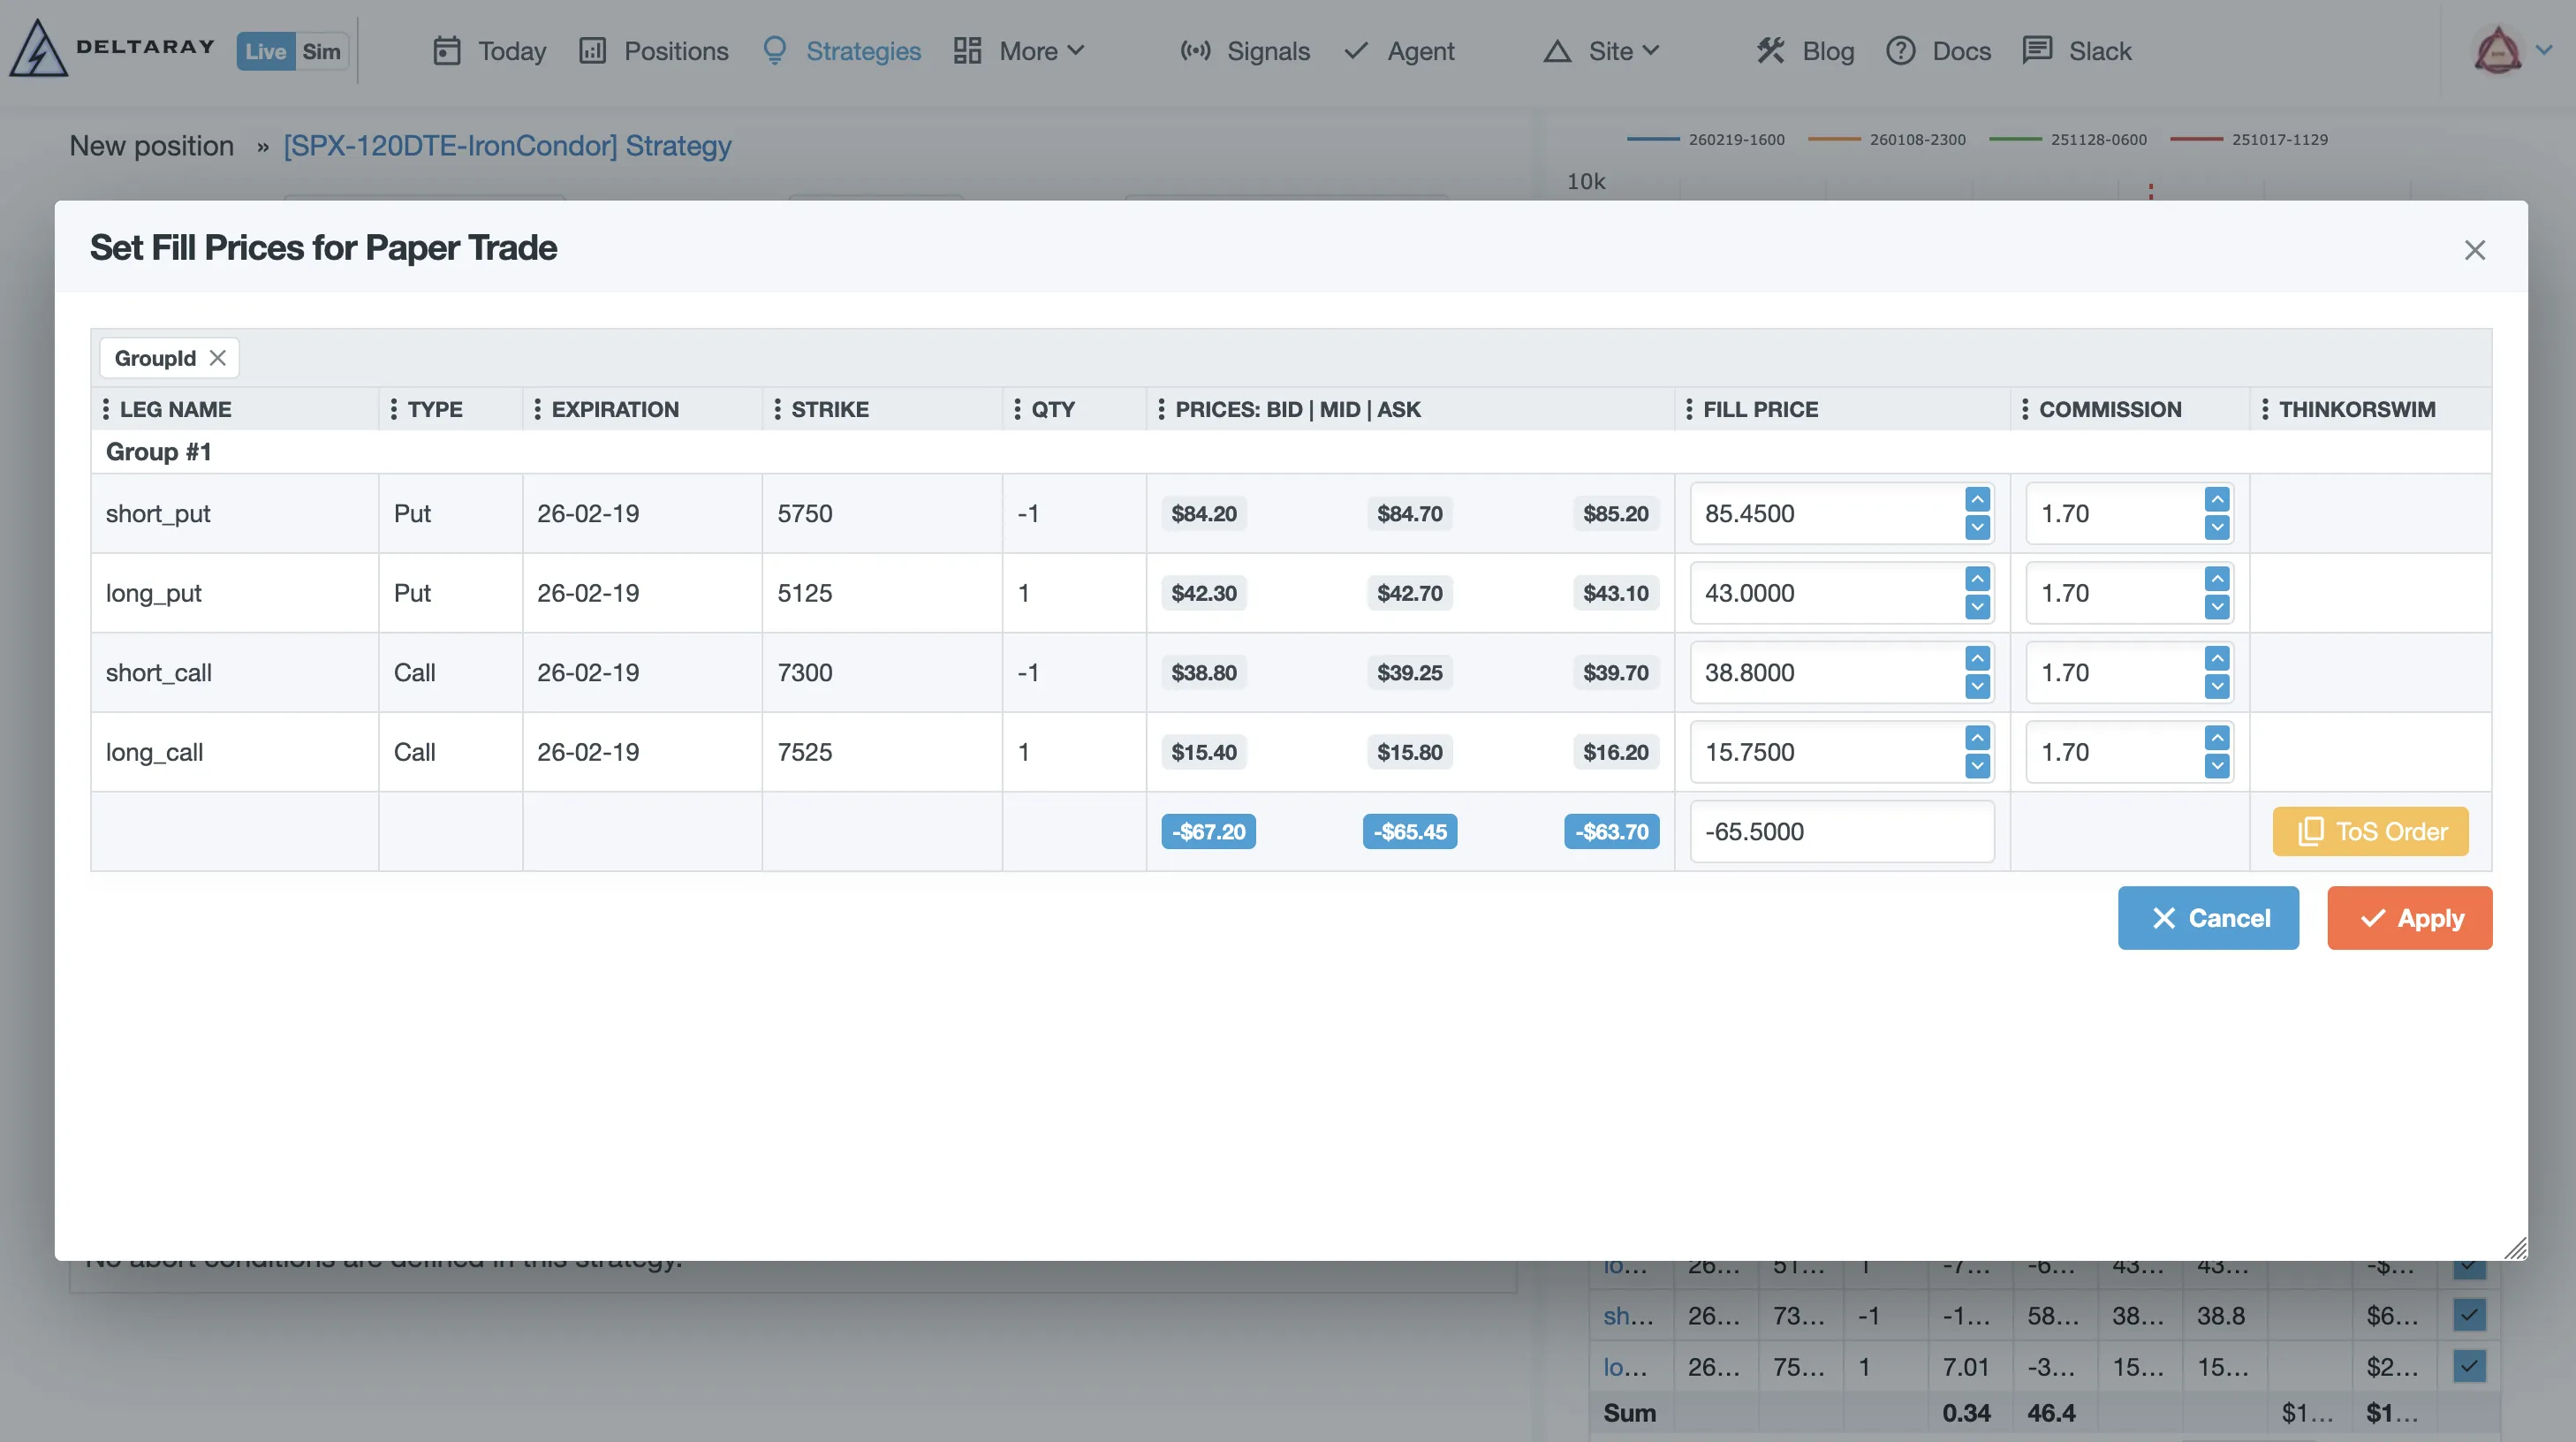Apply the fill prices

(2410, 917)
